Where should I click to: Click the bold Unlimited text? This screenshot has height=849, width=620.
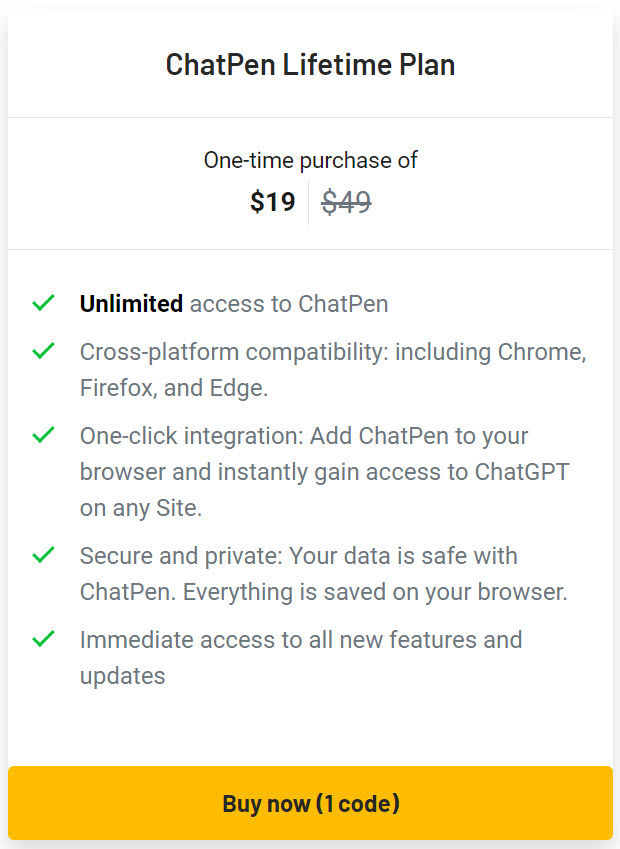click(131, 303)
